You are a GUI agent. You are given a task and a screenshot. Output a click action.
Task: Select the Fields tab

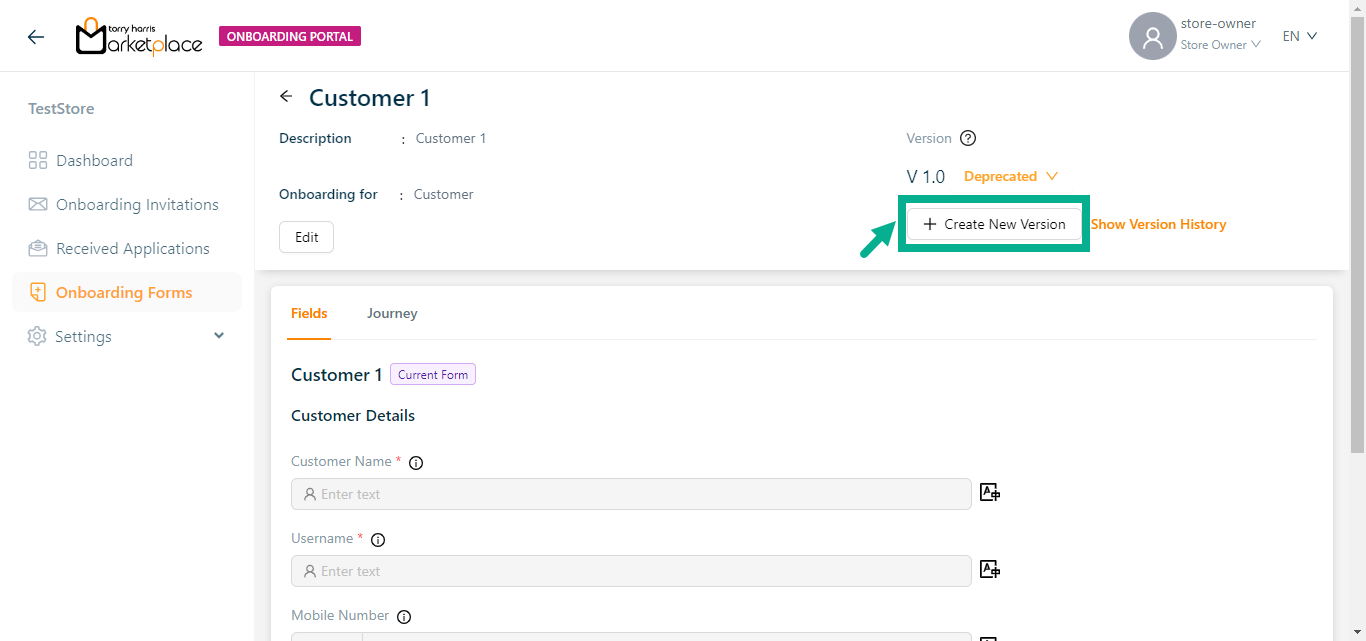(x=309, y=314)
